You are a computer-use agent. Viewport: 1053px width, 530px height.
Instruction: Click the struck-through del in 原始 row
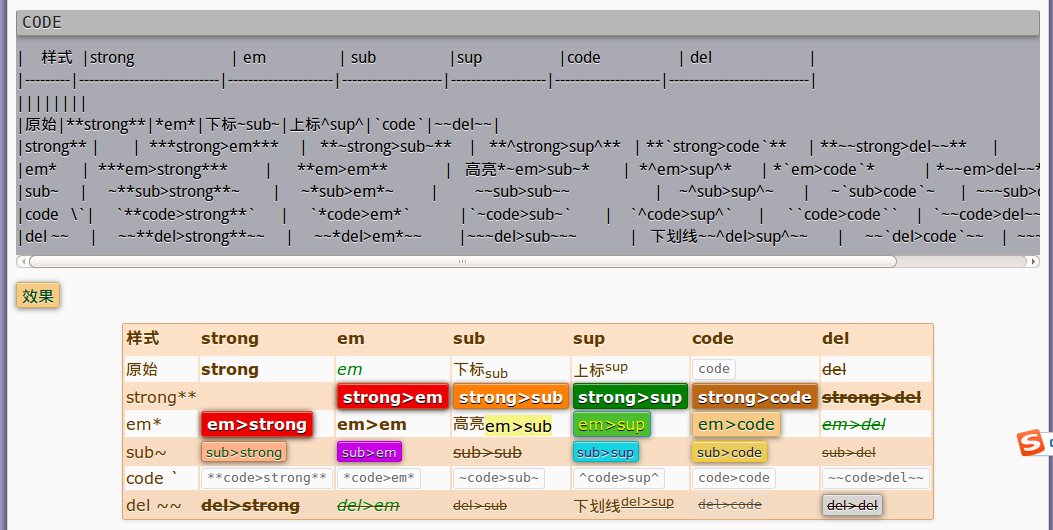pyautogui.click(x=834, y=369)
